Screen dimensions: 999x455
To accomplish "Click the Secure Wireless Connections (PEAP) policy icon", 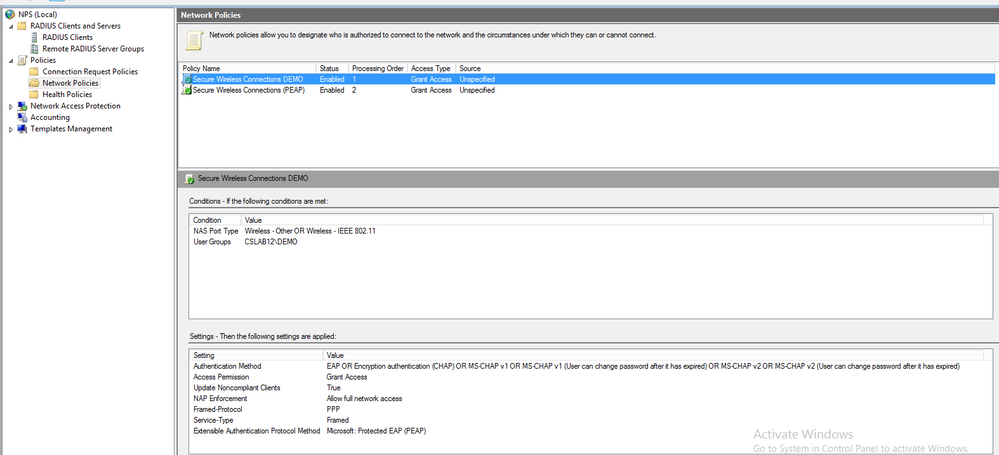I will pos(186,90).
